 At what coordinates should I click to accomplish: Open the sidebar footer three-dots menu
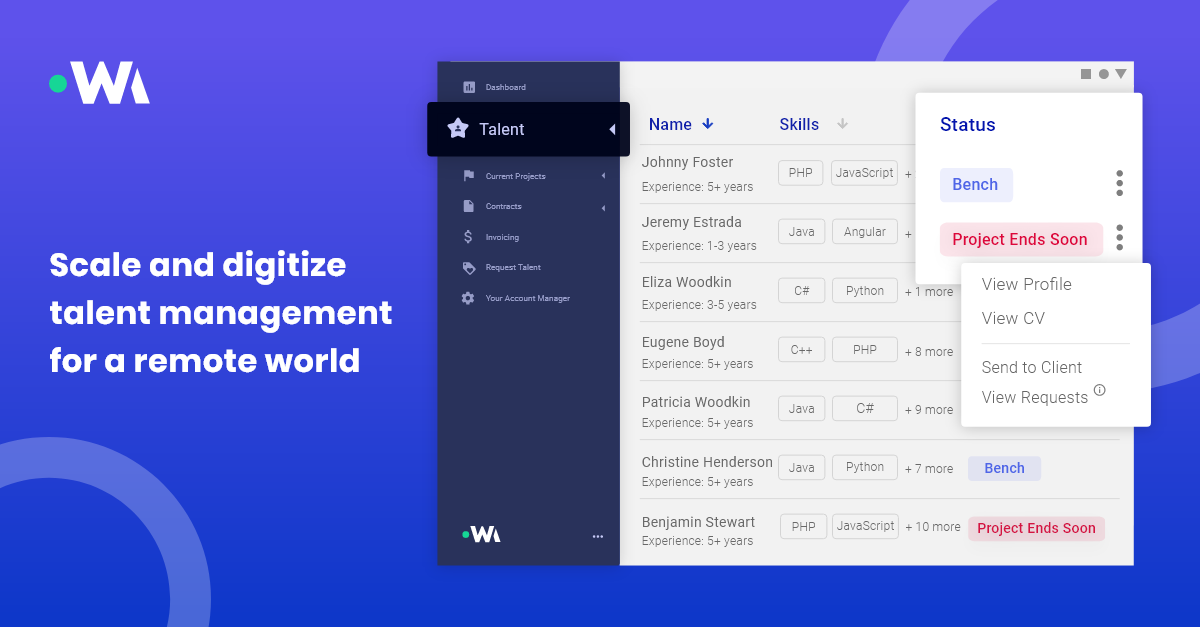click(x=598, y=536)
